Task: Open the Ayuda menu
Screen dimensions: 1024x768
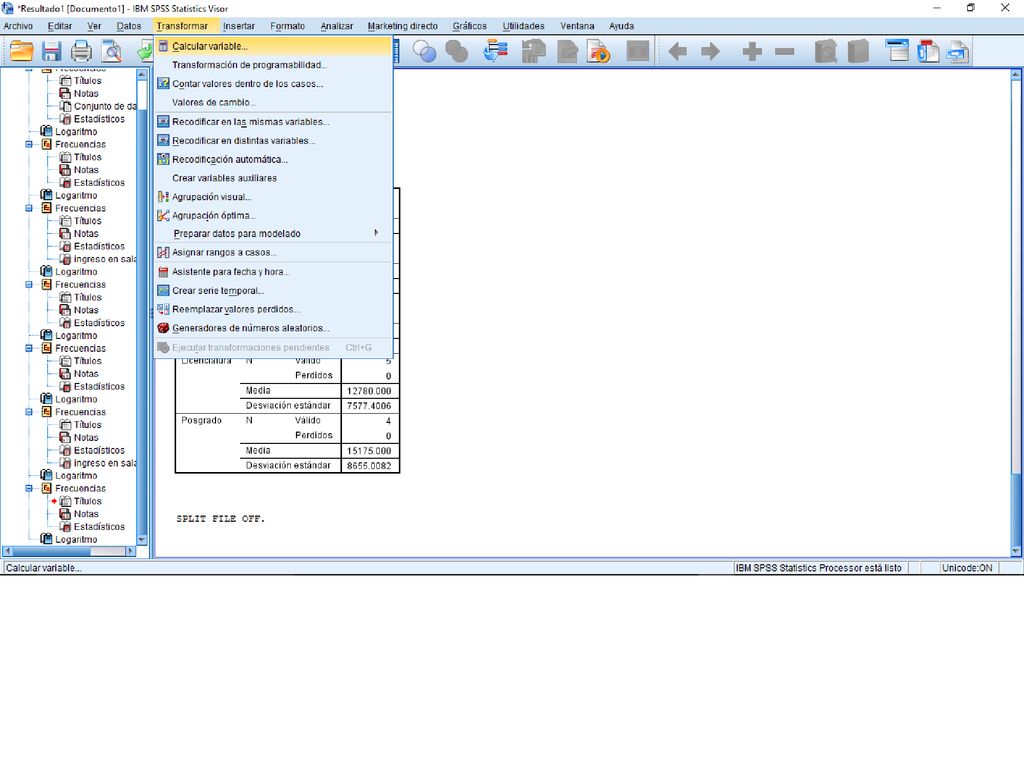Action: pyautogui.click(x=621, y=26)
